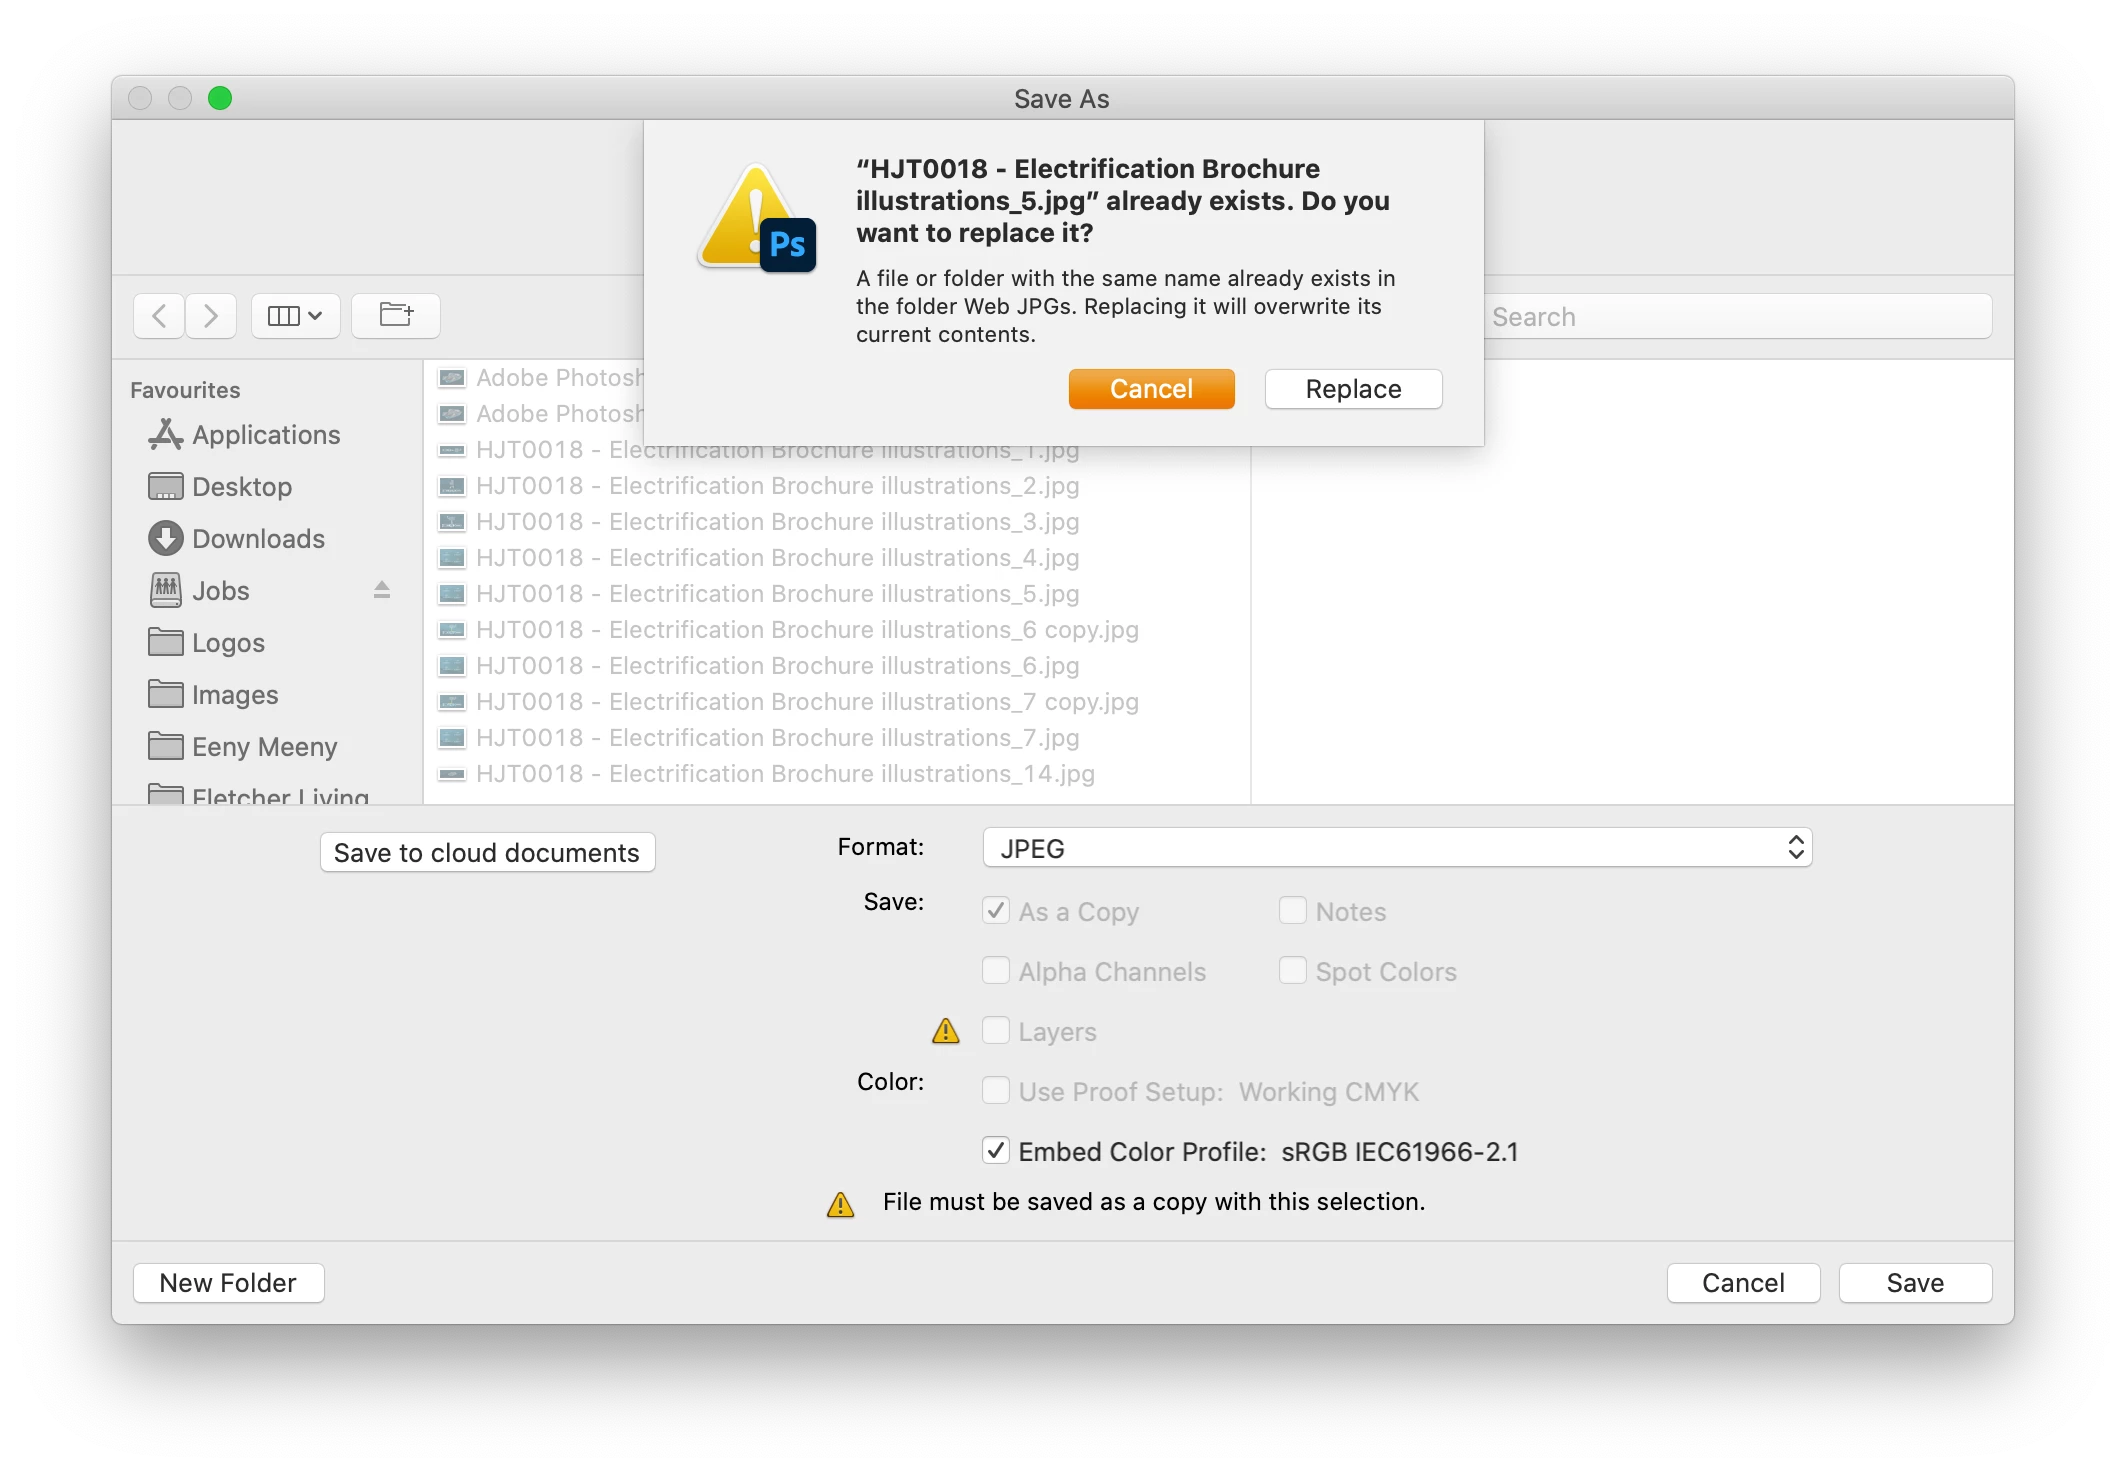Viewport: 2126px width, 1472px height.
Task: Toggle the Embed Color Profile checkbox
Action: pos(996,1151)
